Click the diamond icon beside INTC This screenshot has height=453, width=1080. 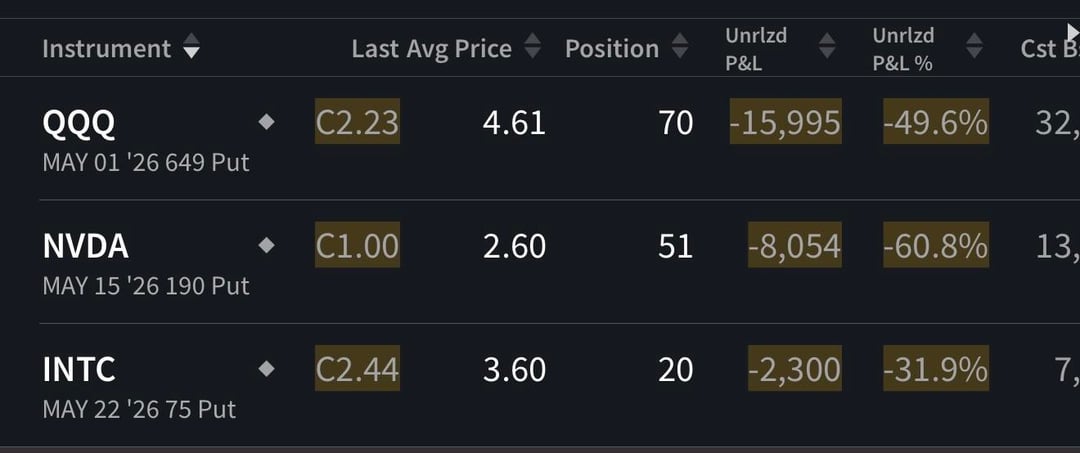266,369
